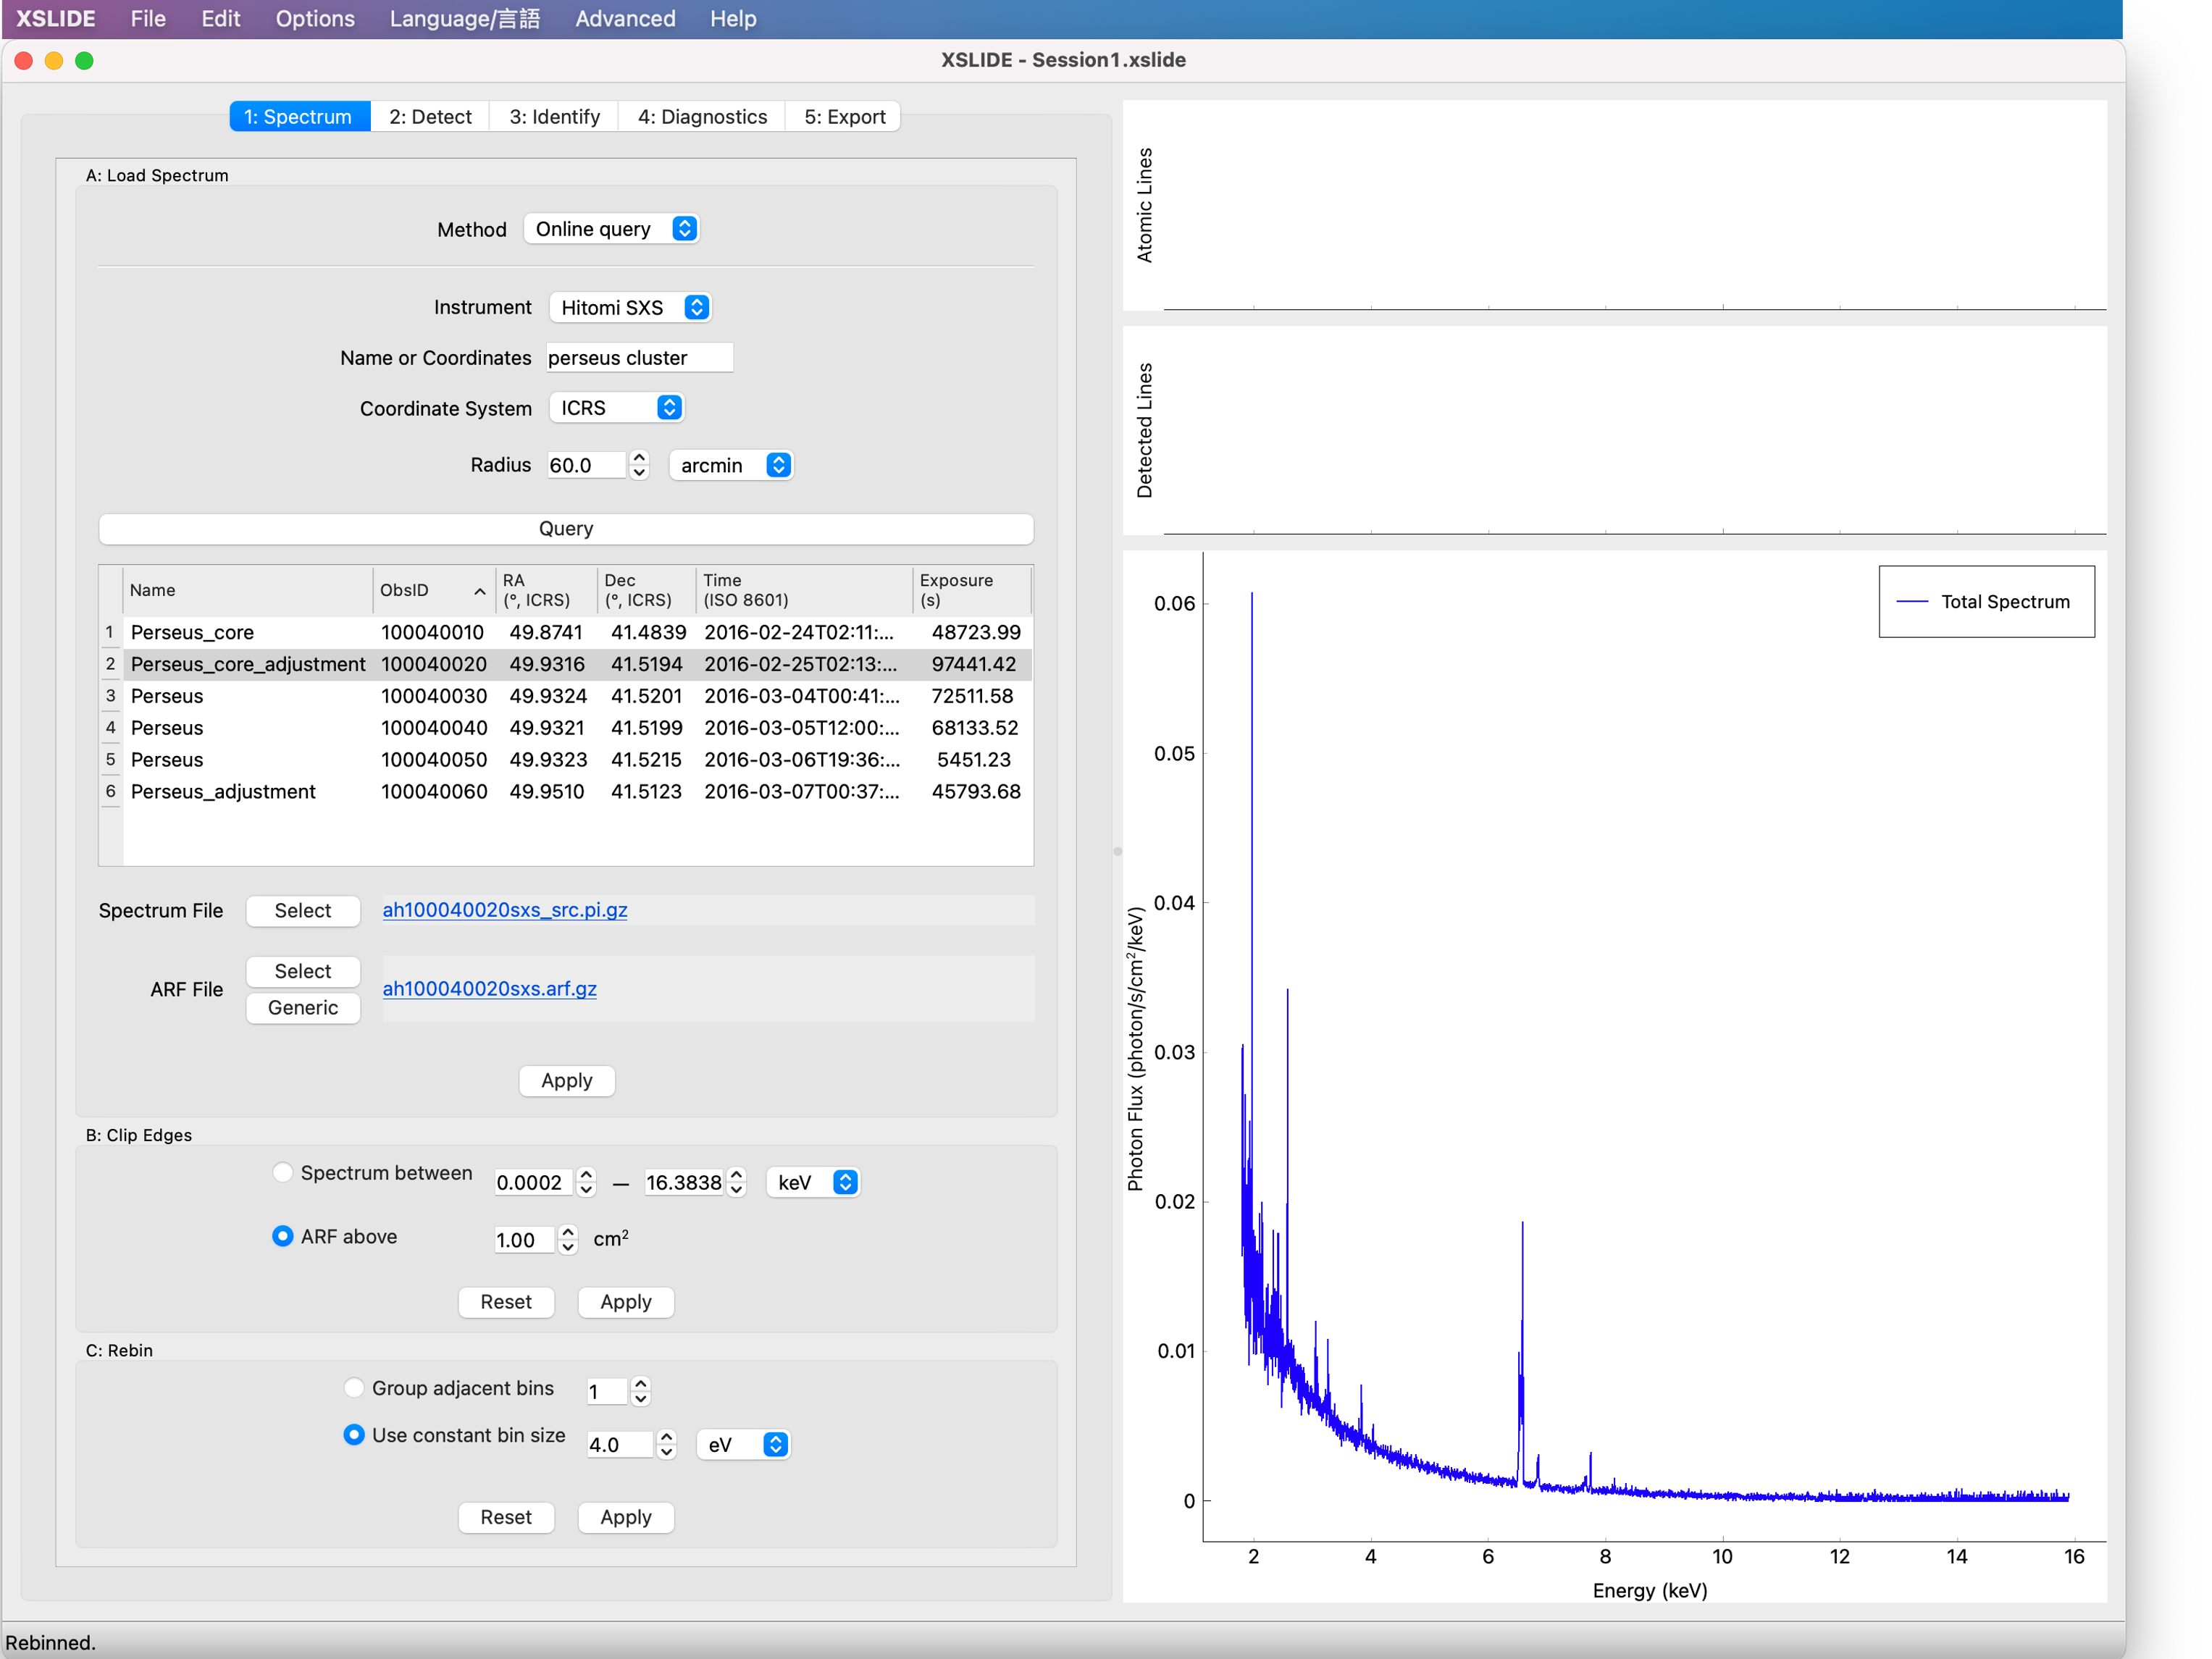
Task: Open the Instrument dropdown showing Hitomi SXS
Action: click(x=630, y=307)
